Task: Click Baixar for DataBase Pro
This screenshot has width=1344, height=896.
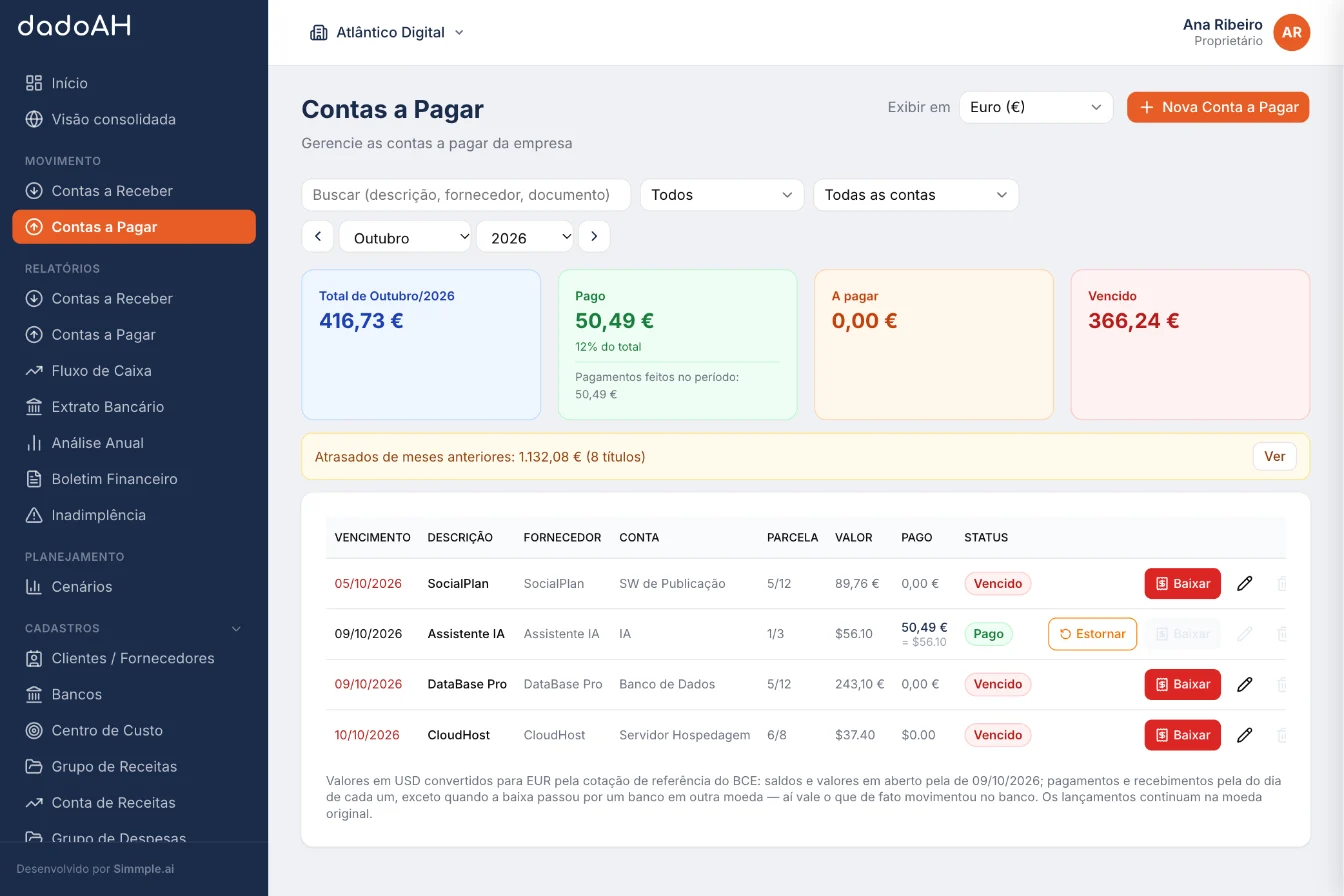Action: [1182, 684]
